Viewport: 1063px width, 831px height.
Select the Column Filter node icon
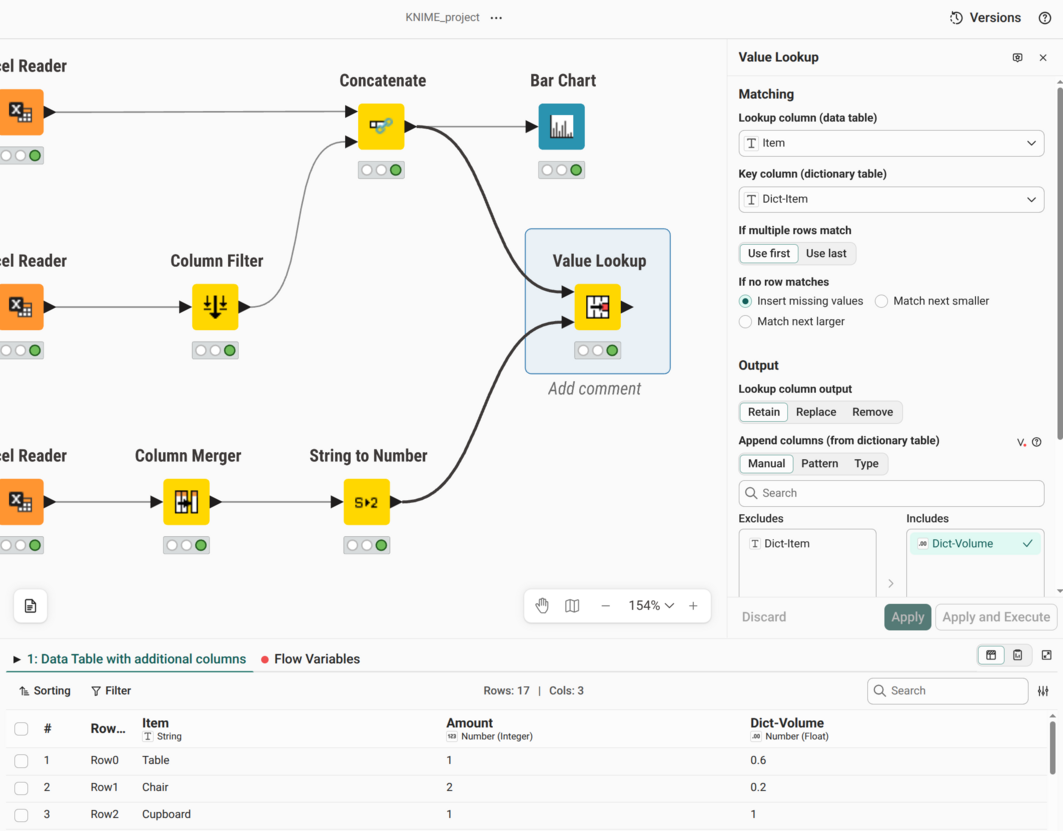[215, 307]
